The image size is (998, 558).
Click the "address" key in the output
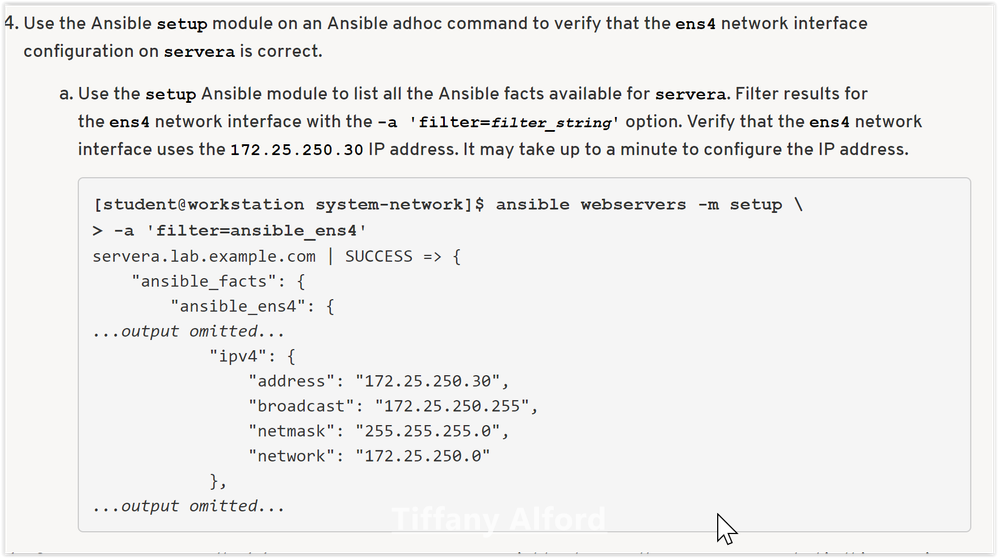click(x=292, y=381)
